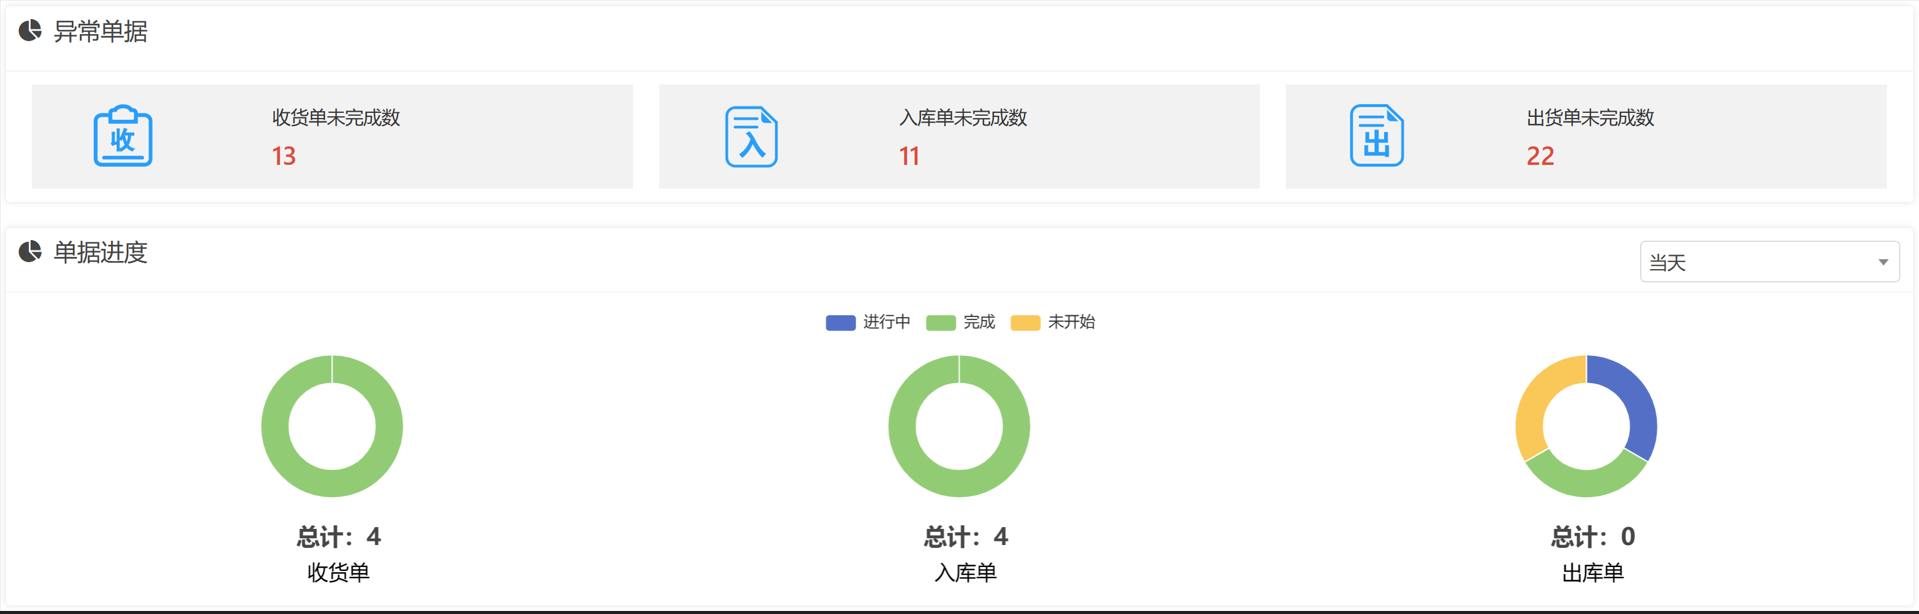Click the 收货单 chart caption
Screen dimensions: 1919x614
tap(338, 573)
